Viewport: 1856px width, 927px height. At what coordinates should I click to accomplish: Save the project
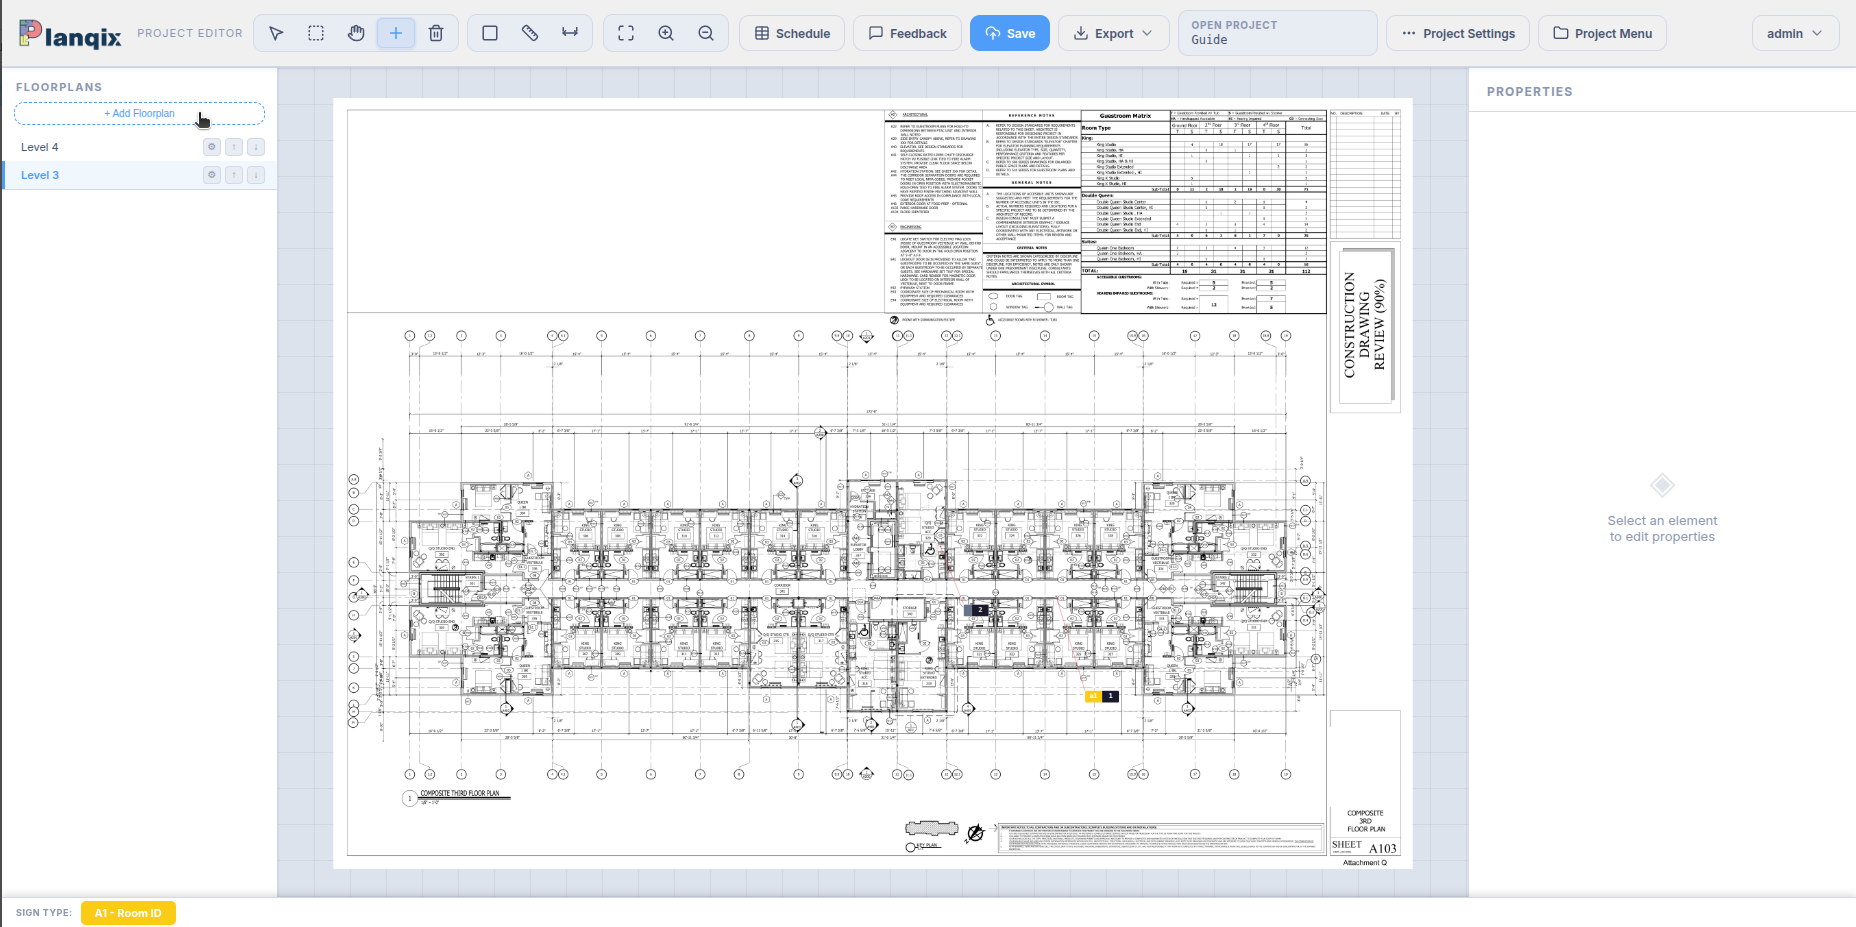1010,33
